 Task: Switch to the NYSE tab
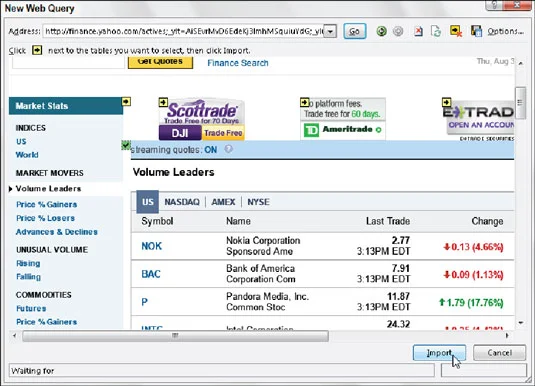pyautogui.click(x=258, y=202)
